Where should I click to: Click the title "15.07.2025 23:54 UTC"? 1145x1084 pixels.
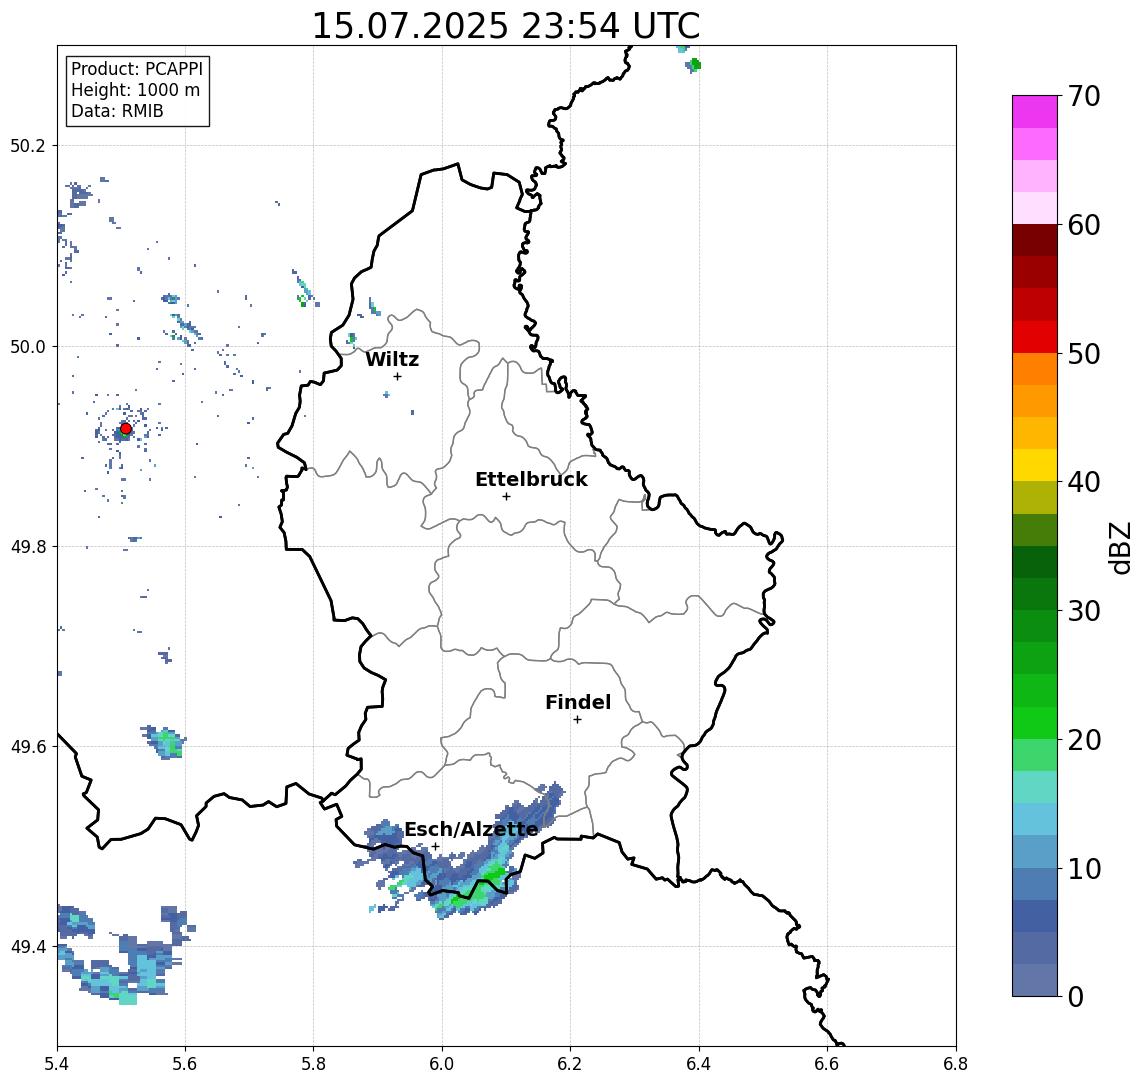pyautogui.click(x=505, y=26)
